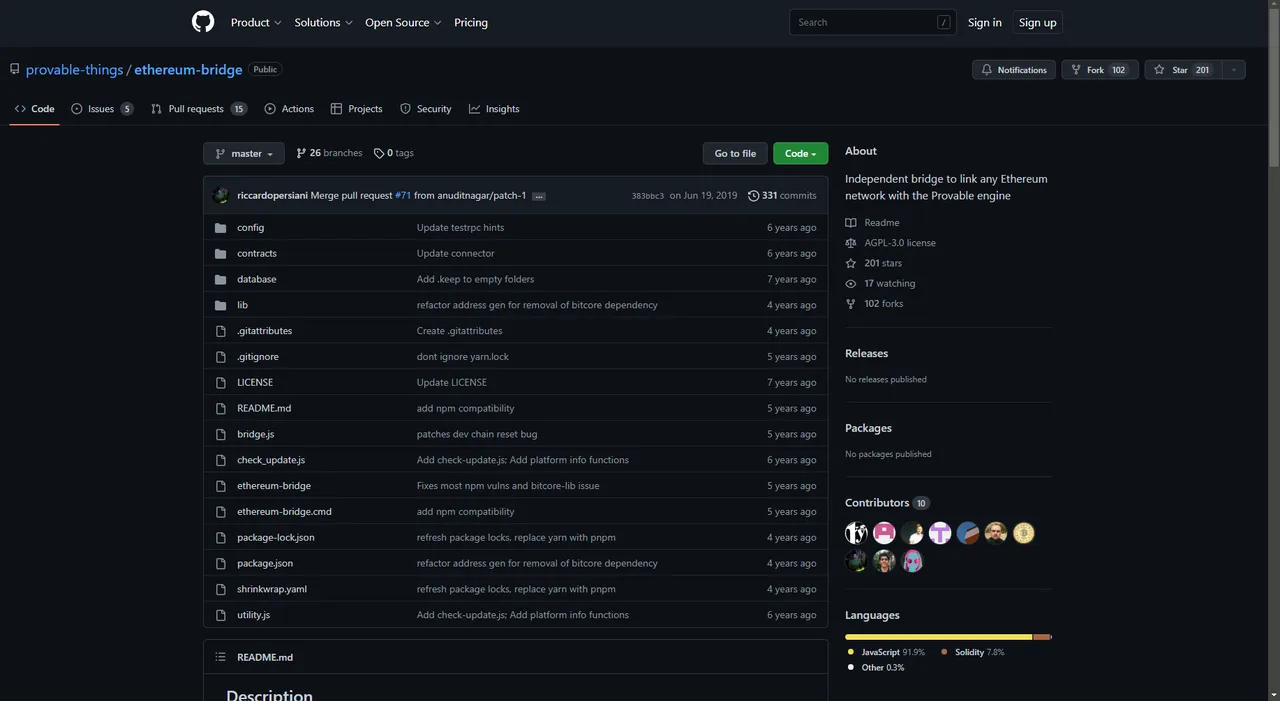The image size is (1280, 701).
Task: Click the riccardopersiani avatar in commit row
Action: 221,196
